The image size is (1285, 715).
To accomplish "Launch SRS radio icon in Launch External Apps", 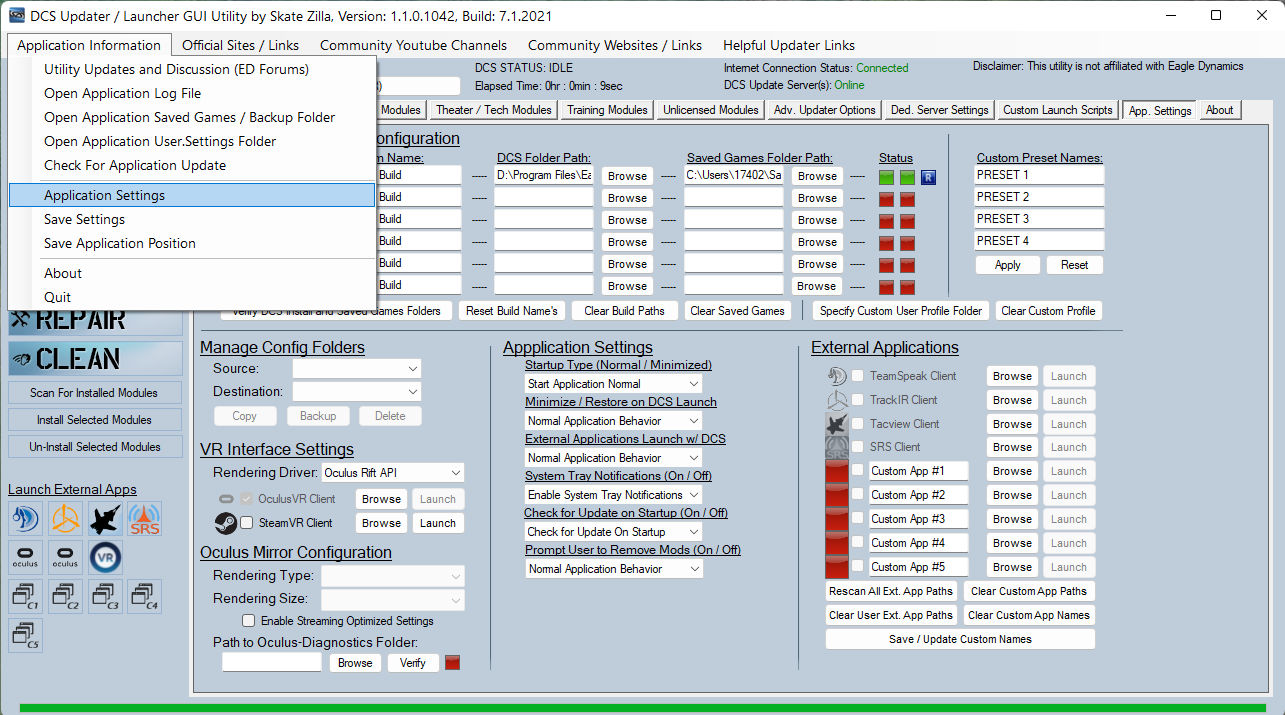I will point(145,519).
